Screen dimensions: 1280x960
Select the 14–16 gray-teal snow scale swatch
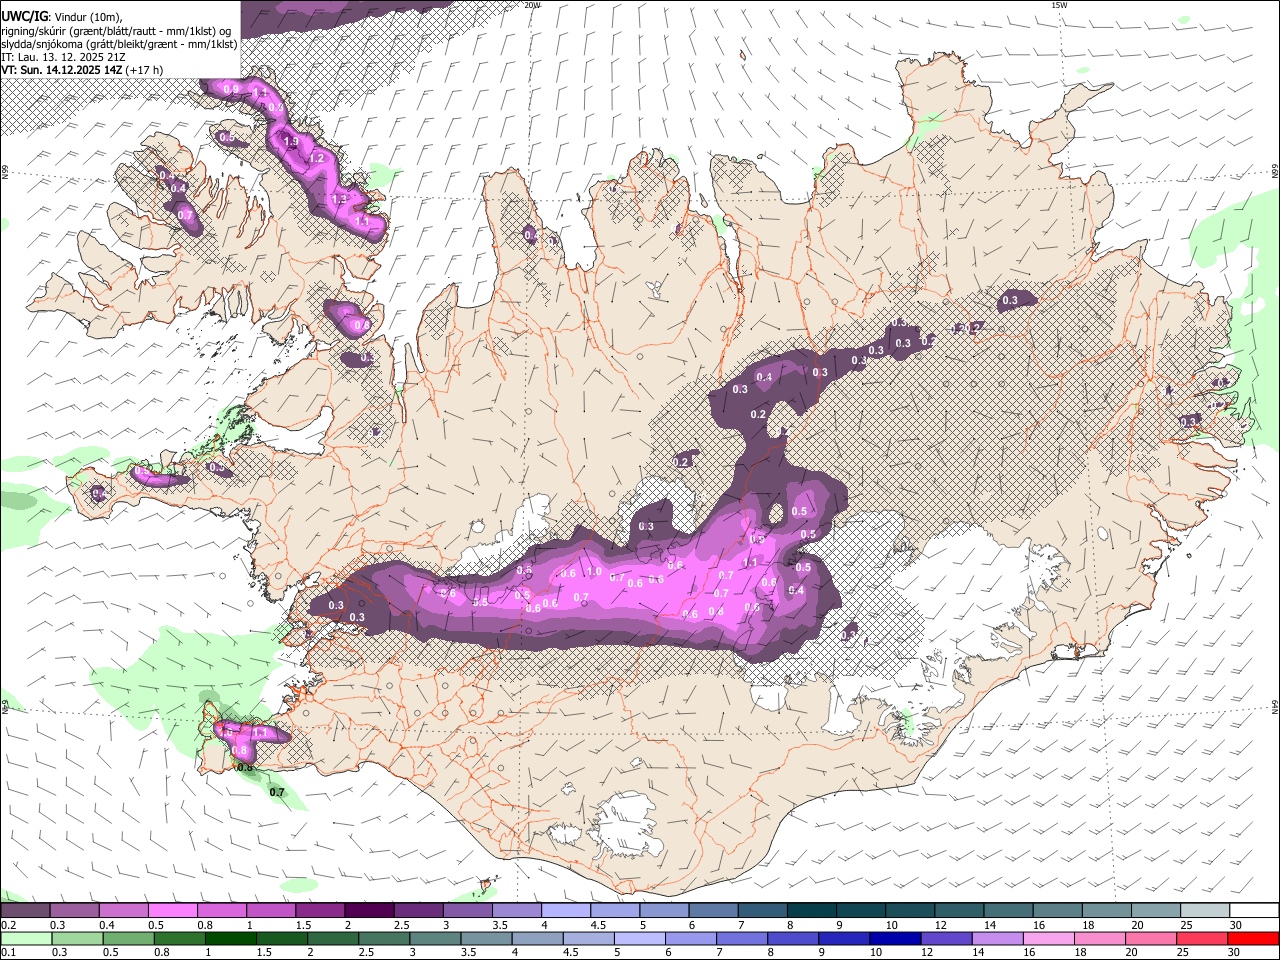(1009, 910)
